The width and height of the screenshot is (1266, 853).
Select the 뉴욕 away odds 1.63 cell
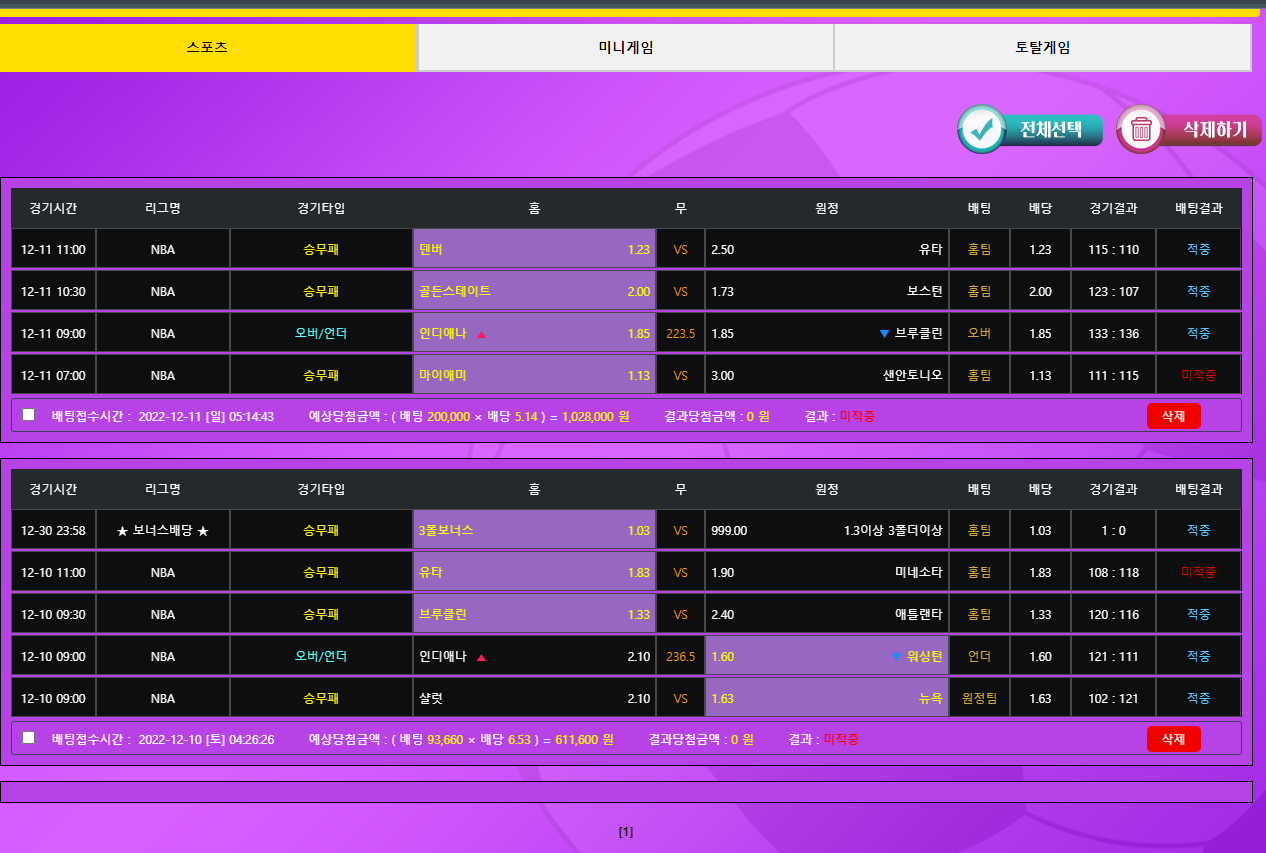826,699
